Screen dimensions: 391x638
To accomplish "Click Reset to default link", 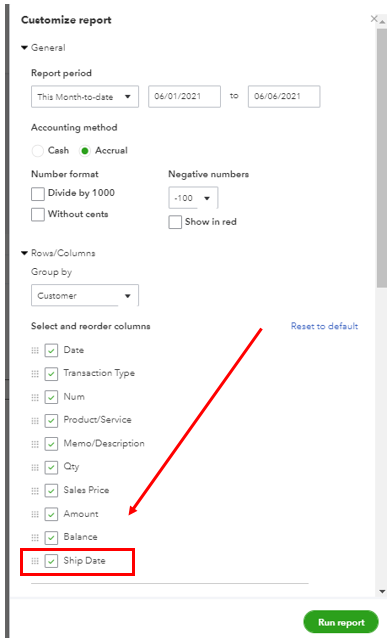I will coord(324,326).
